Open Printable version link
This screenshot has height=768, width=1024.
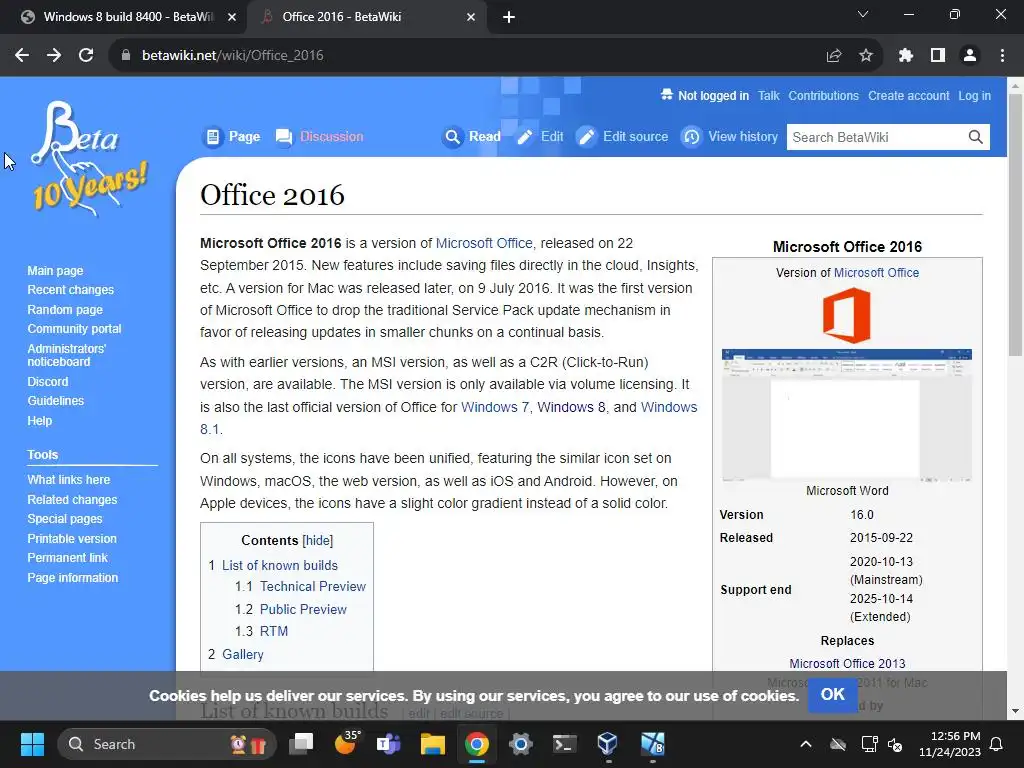[x=72, y=539]
